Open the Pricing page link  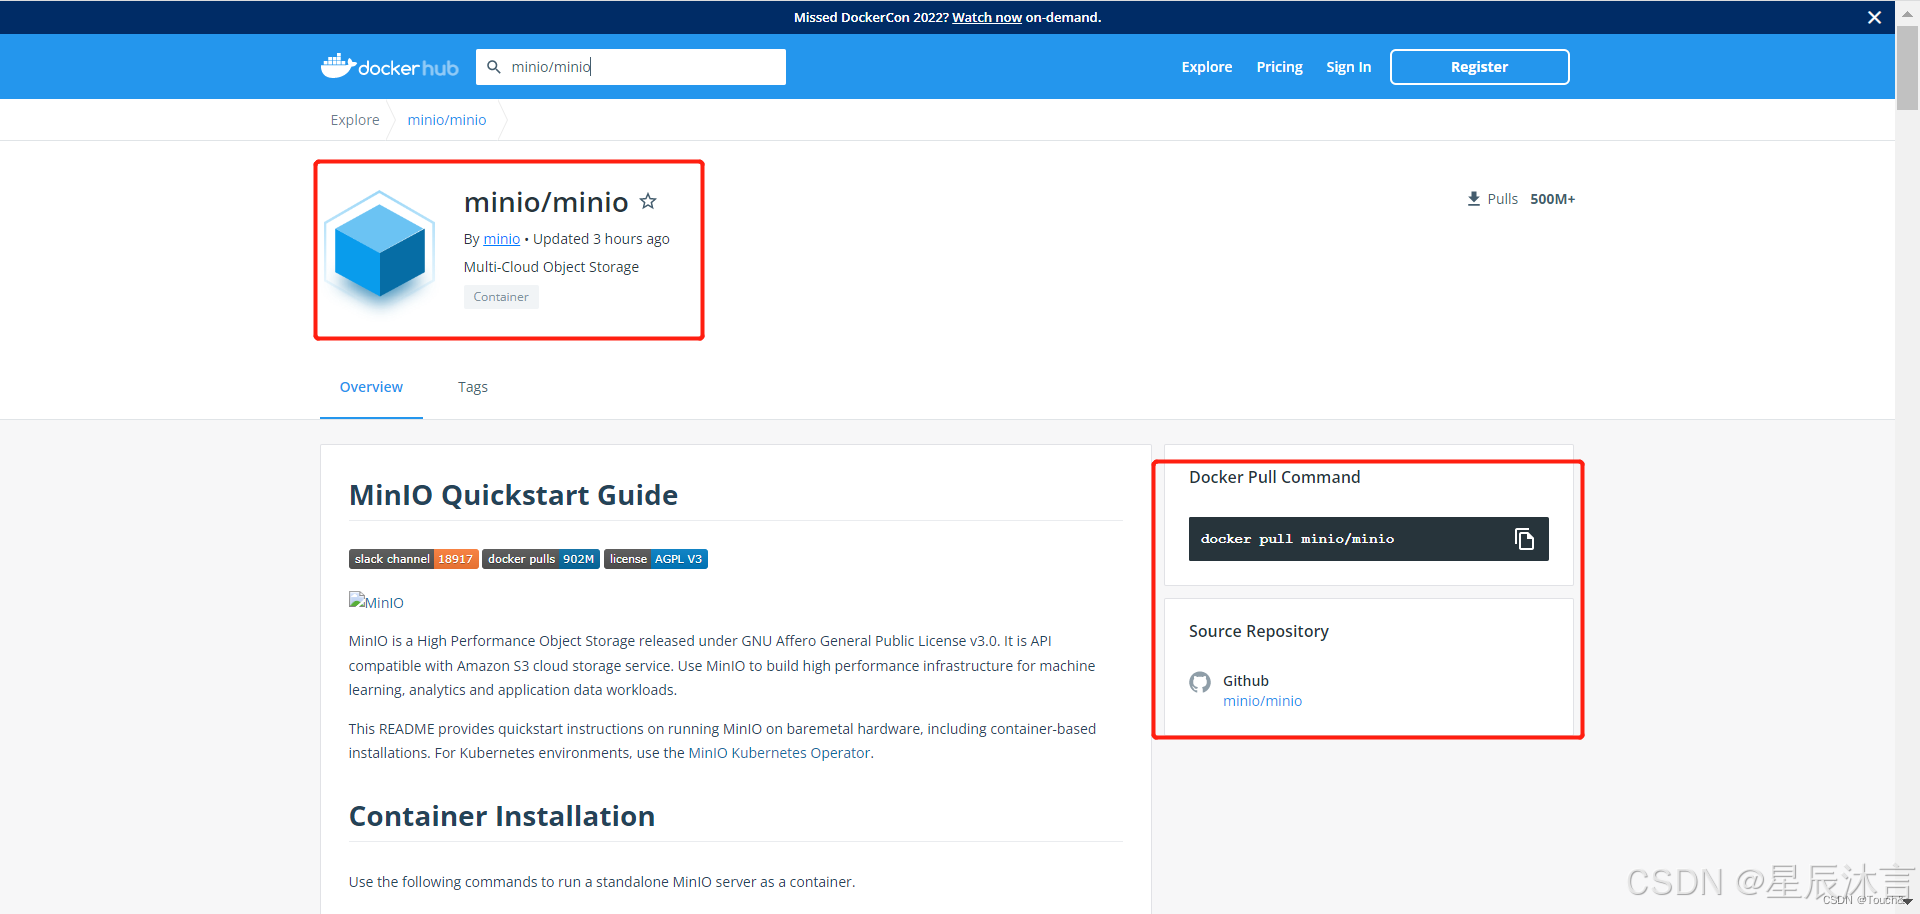pyautogui.click(x=1279, y=67)
